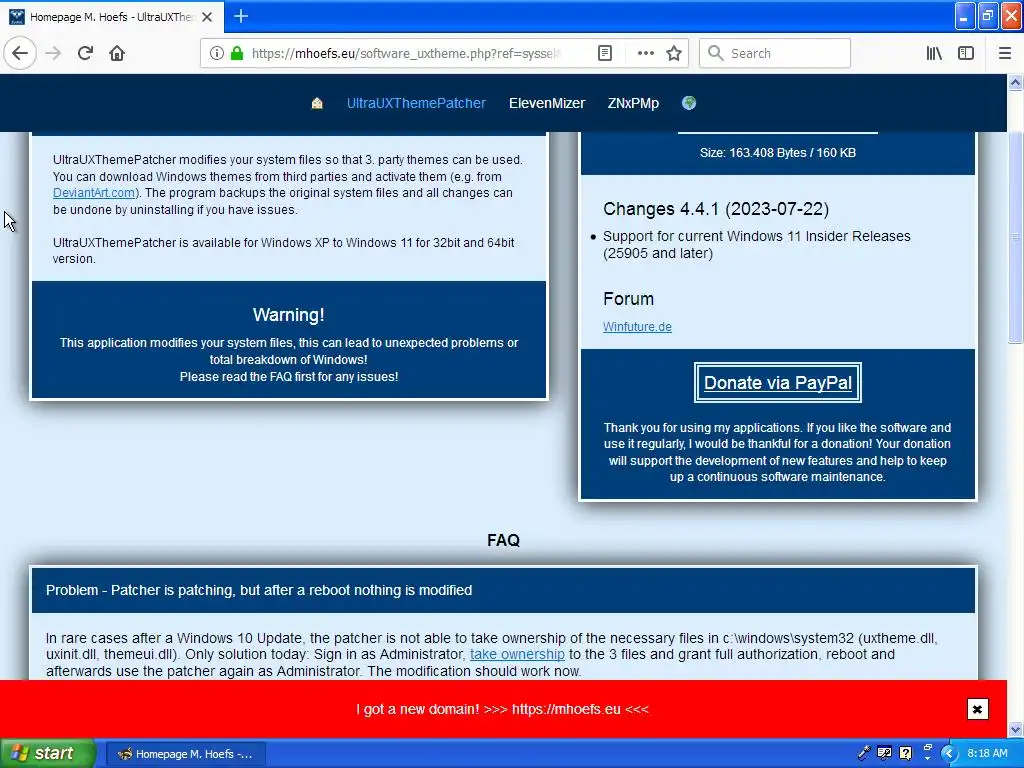
Task: Click the tray pen tool icon
Action: [x=863, y=753]
